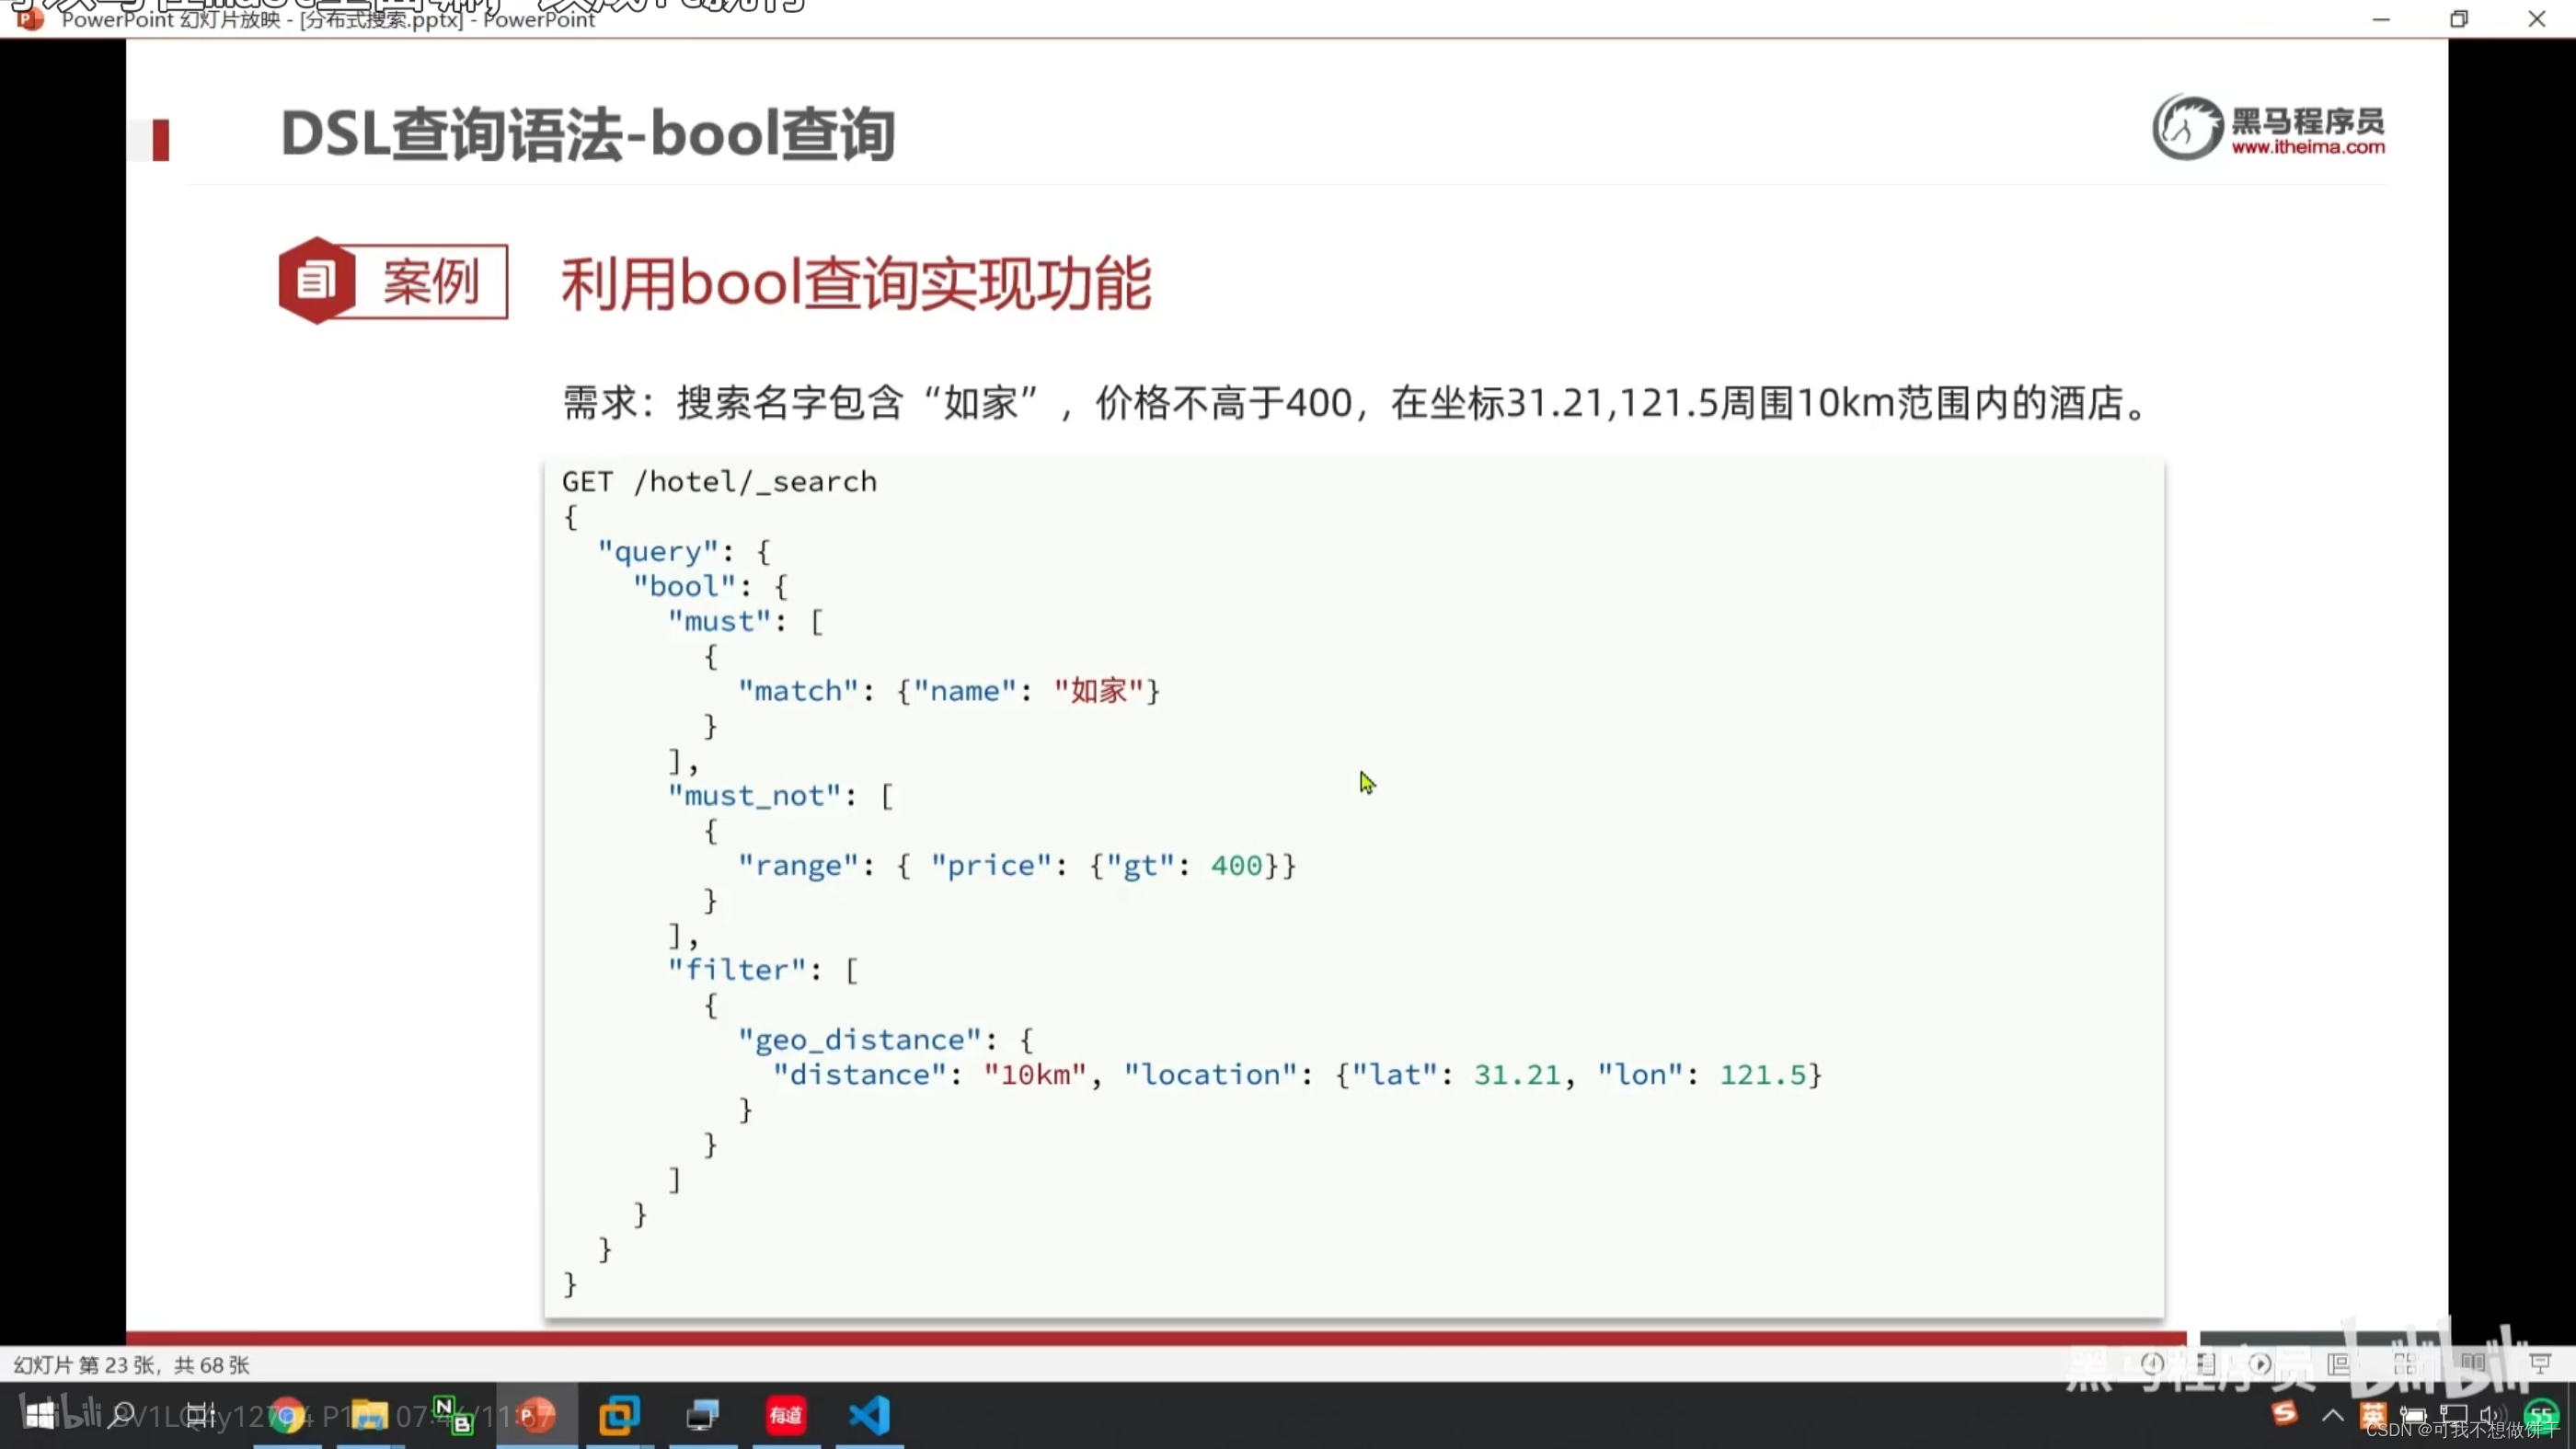2576x1449 pixels.
Task: Click the itheima logo on slide
Action: 2268,127
